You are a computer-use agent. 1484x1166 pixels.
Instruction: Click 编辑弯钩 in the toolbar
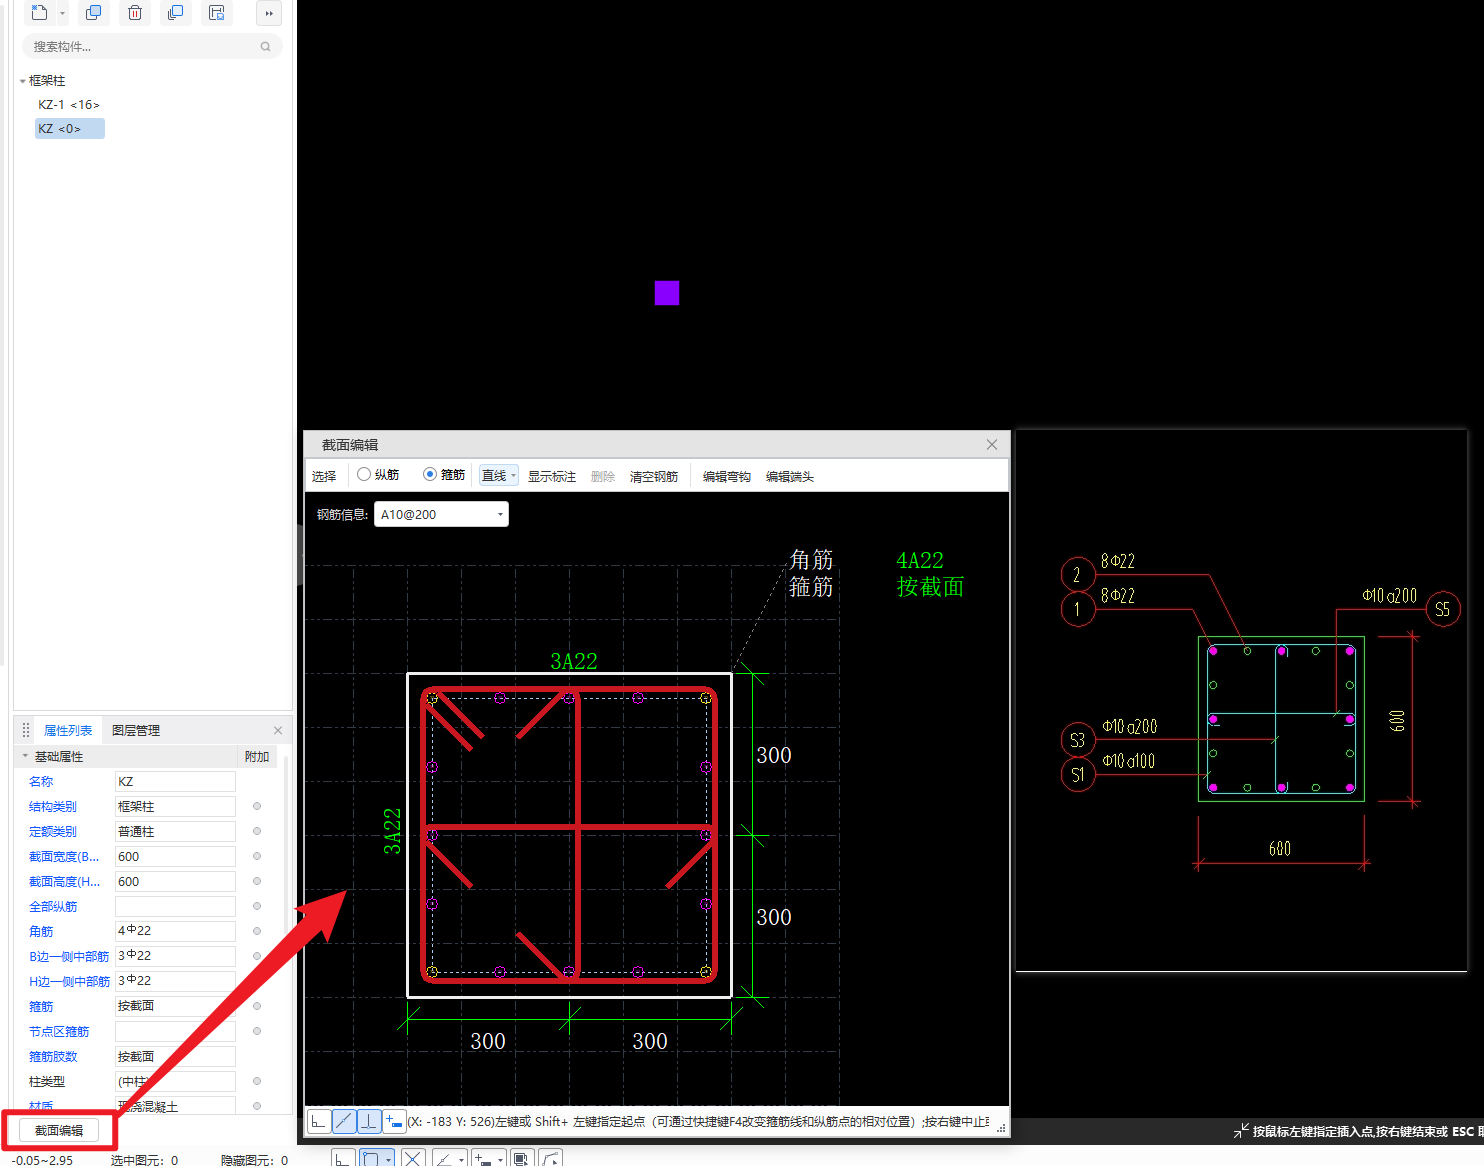pos(727,476)
